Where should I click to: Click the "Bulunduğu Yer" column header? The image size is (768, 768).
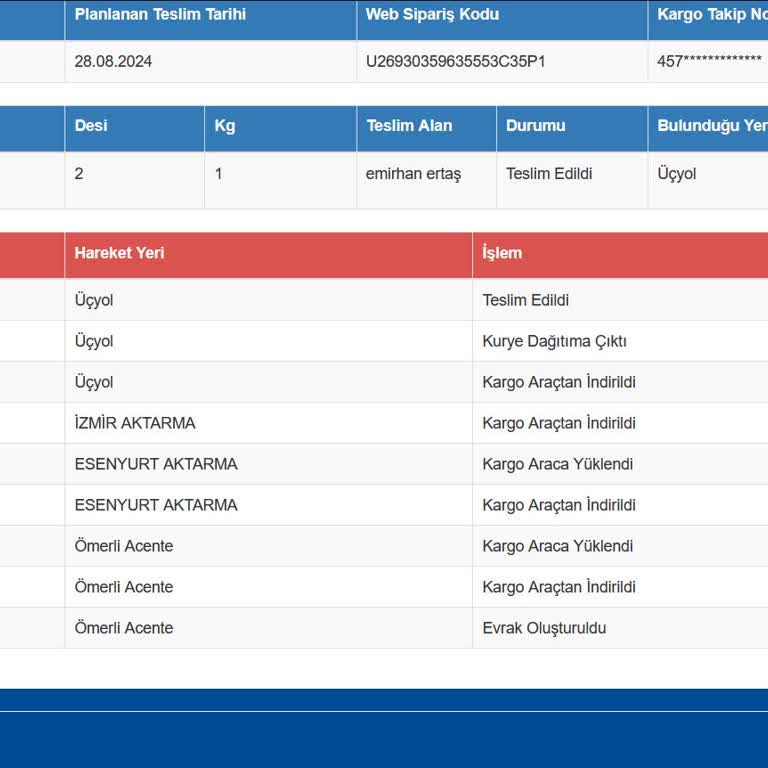point(711,126)
